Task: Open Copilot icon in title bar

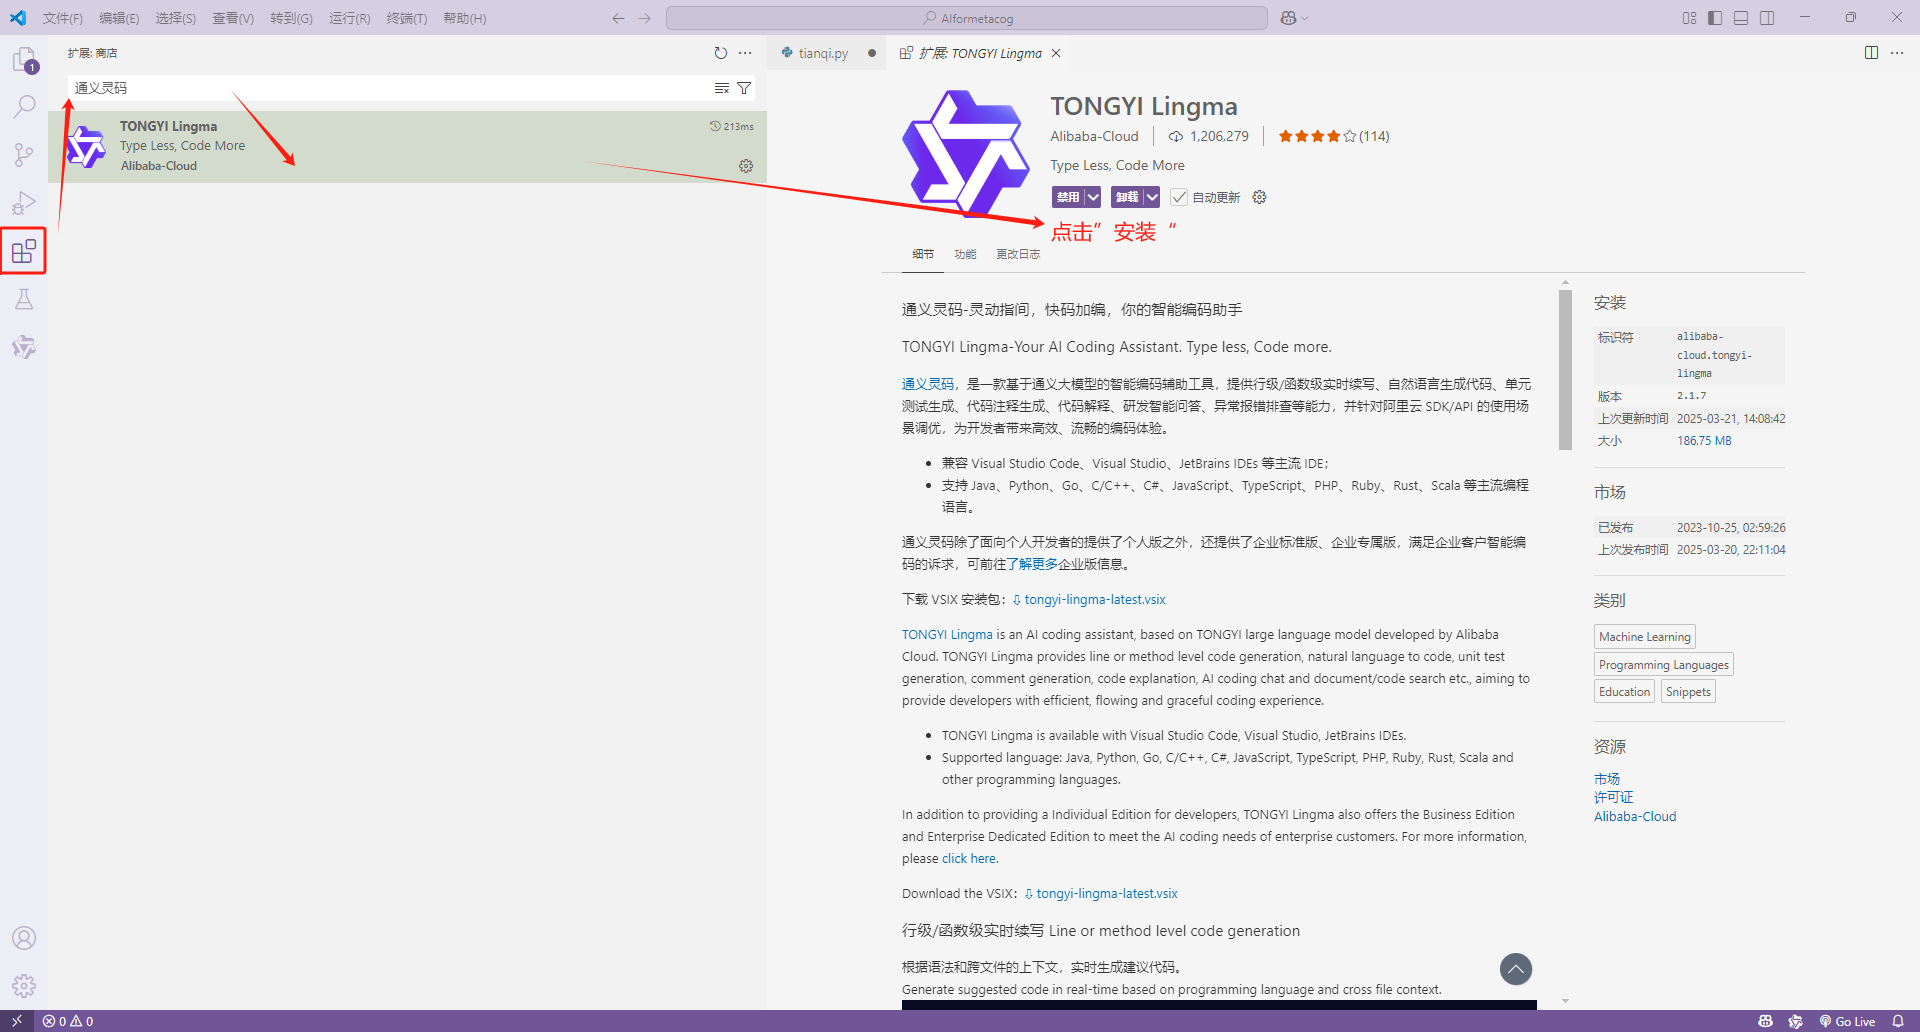Action: [1288, 18]
